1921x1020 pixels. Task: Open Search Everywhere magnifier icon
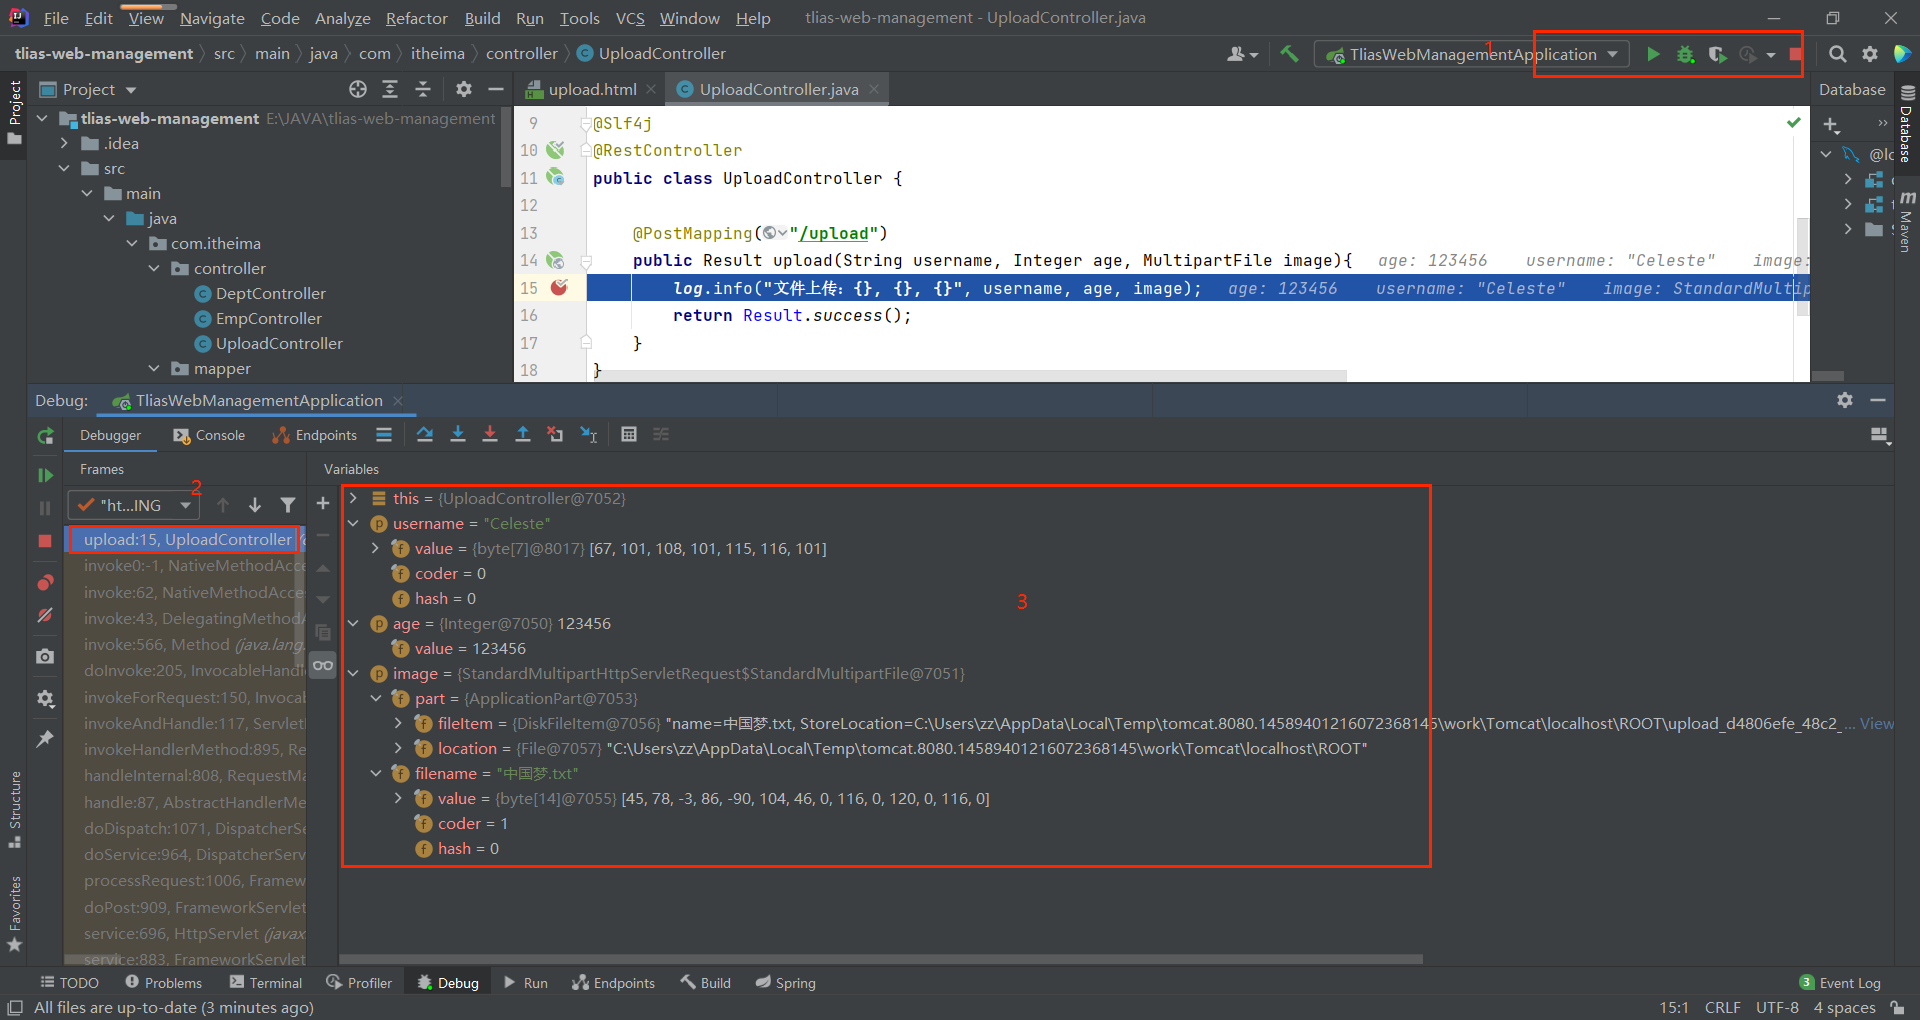(1838, 54)
